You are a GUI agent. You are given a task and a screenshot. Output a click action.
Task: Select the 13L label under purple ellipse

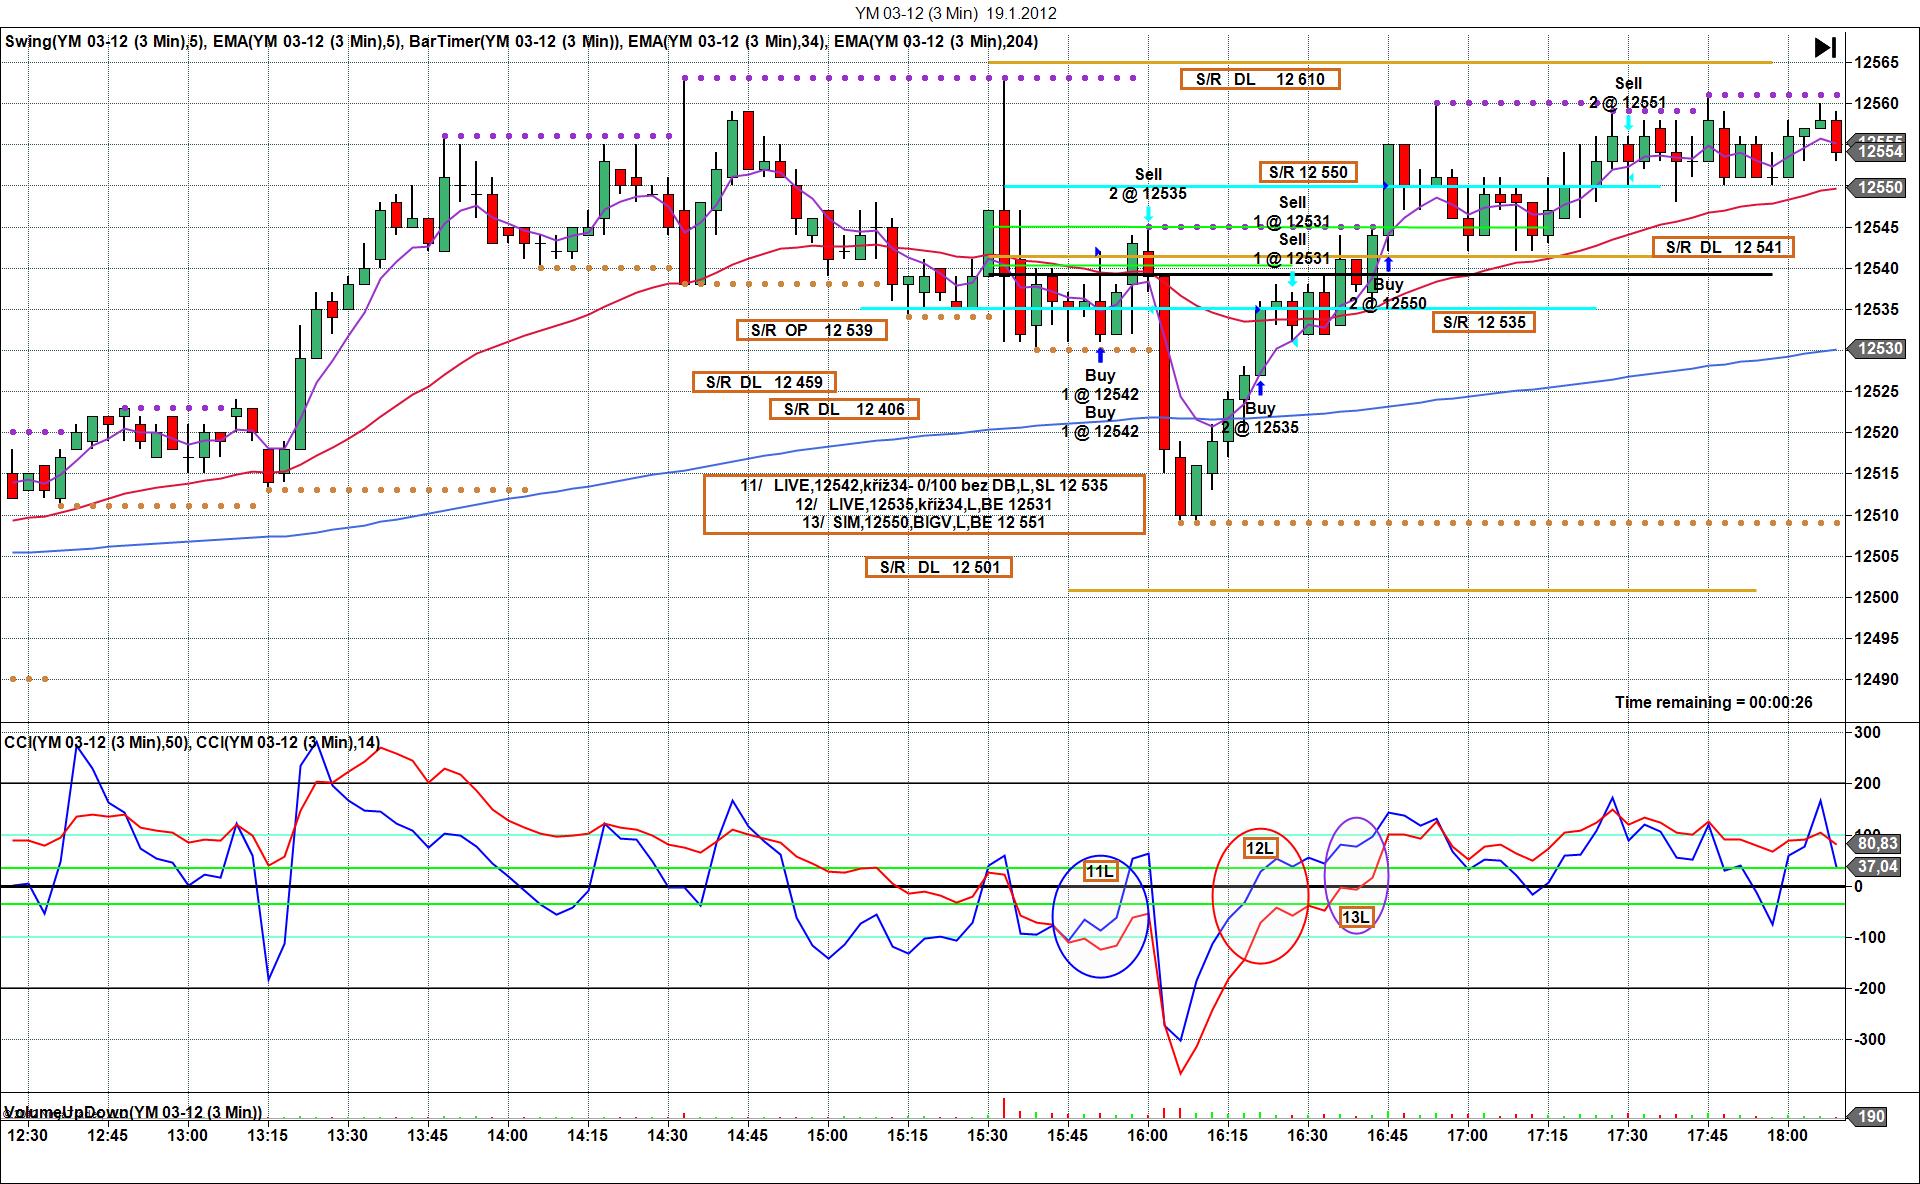1355,917
